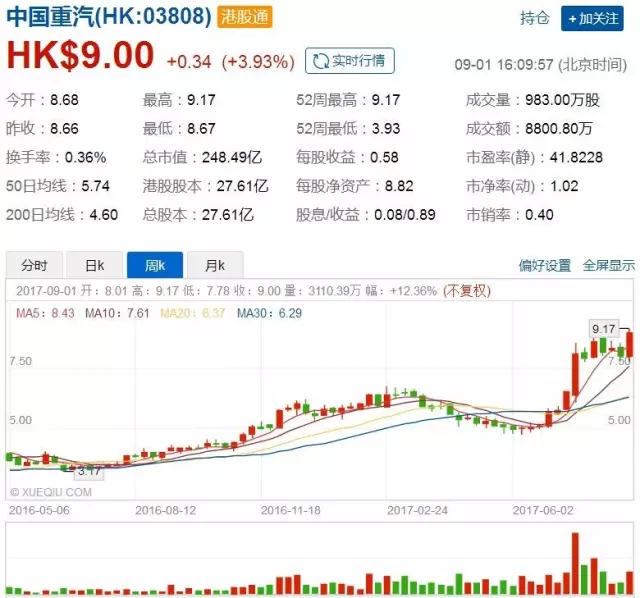Screen dimensions: 640x598
Task: Click the 市销率 value 0.40
Action: pos(539,215)
